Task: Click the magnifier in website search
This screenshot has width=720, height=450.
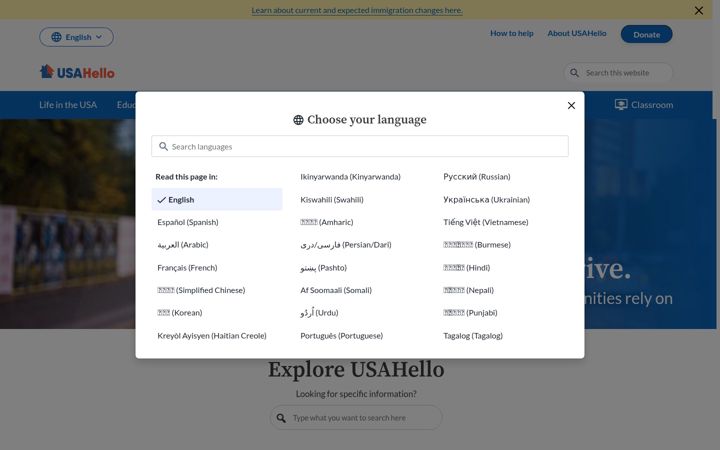Action: 574,73
